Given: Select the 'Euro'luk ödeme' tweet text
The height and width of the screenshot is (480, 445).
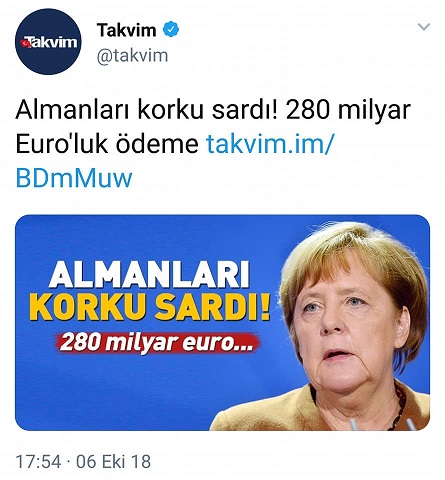Looking at the screenshot, I should click(x=107, y=144).
